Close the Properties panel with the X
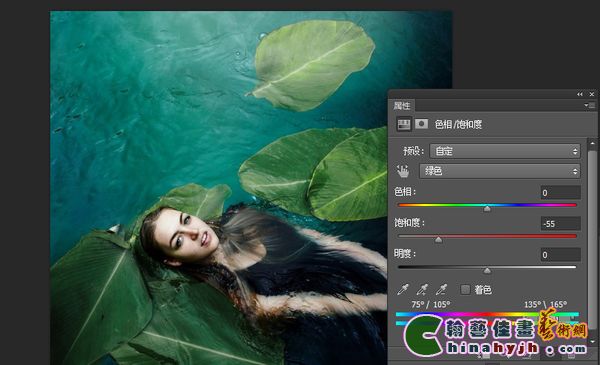Viewport: 600px width, 365px height. click(592, 94)
